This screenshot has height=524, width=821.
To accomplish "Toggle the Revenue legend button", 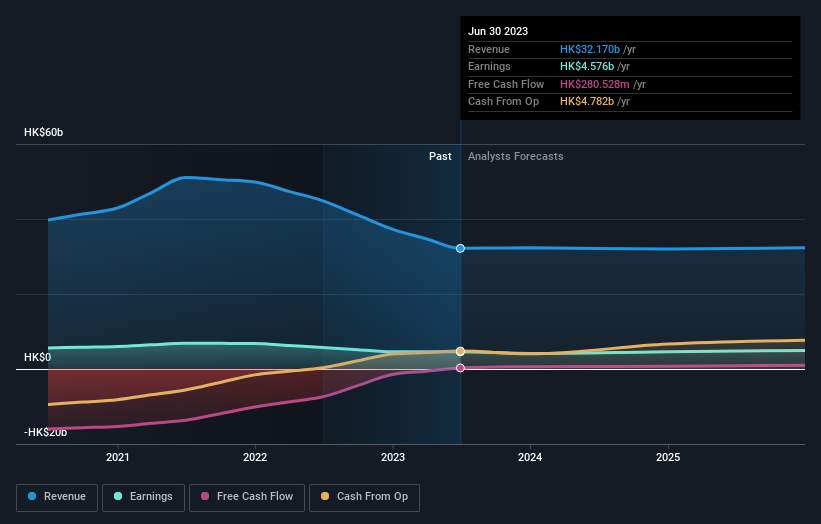I will pyautogui.click(x=57, y=497).
